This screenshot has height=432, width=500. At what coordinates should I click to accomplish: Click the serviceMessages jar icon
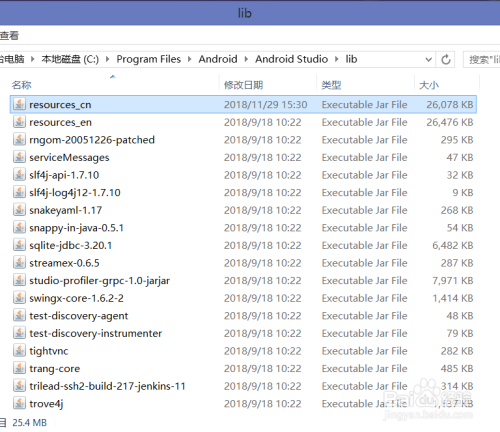[x=19, y=157]
